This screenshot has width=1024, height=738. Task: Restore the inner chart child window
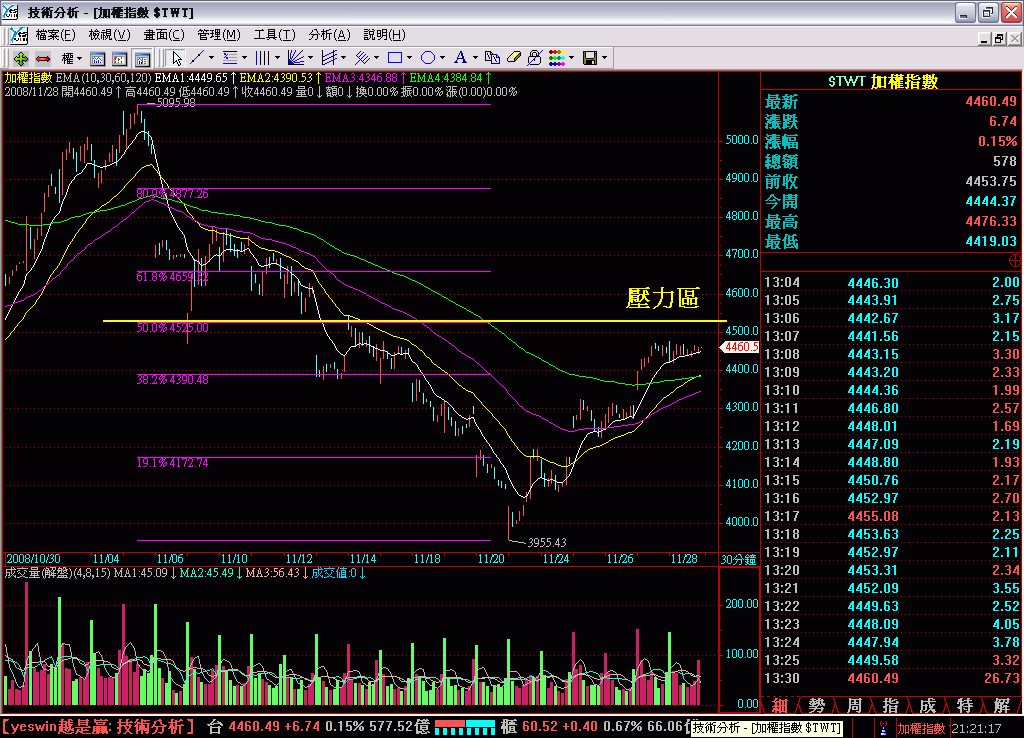click(999, 39)
